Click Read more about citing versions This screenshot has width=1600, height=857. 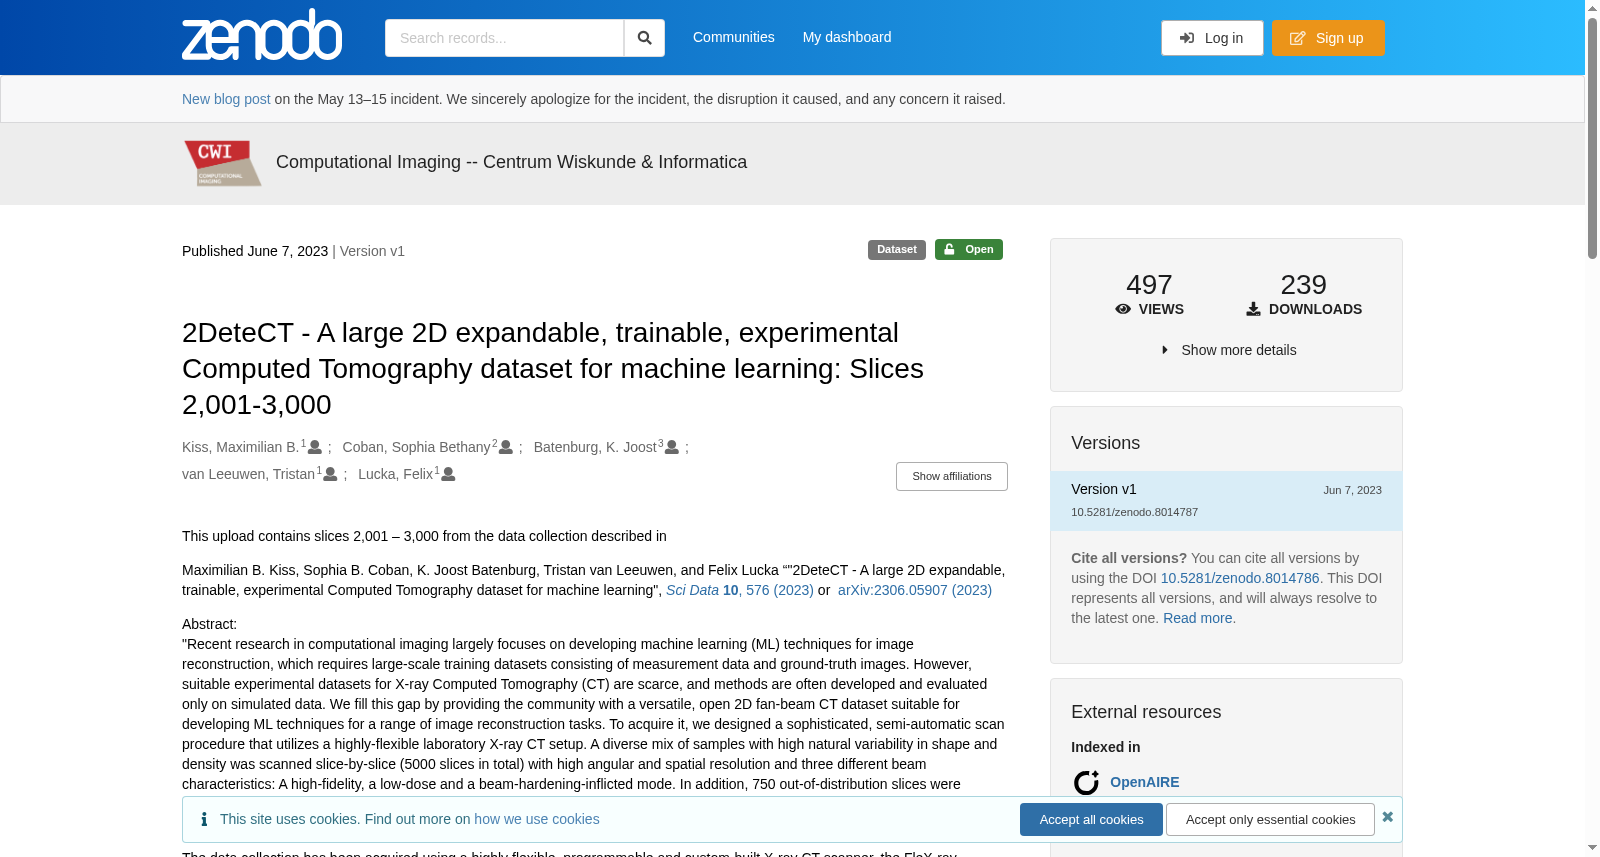pyautogui.click(x=1197, y=618)
